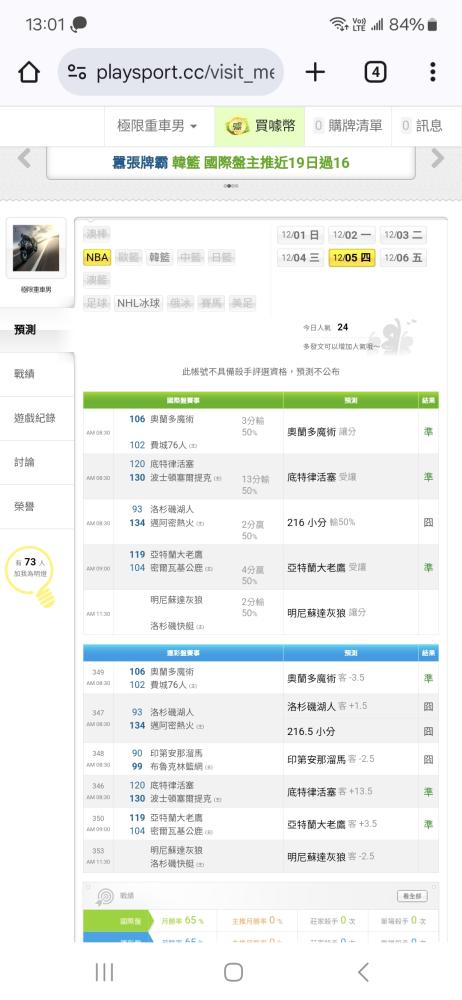Select the NBA league filter
The height and width of the screenshot is (1000, 462).
click(98, 258)
